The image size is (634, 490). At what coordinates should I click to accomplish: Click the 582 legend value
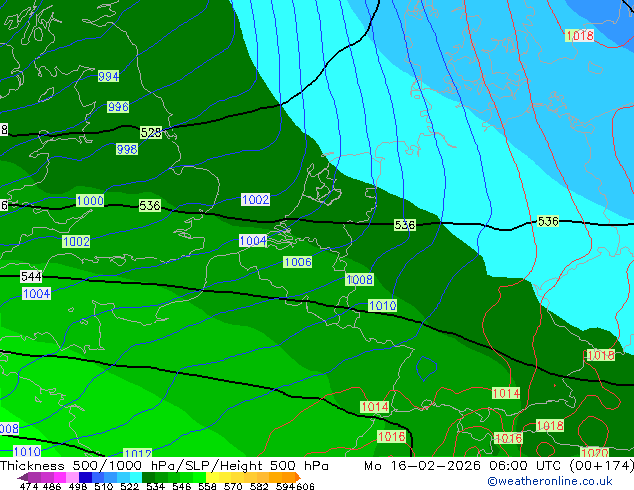(259, 486)
